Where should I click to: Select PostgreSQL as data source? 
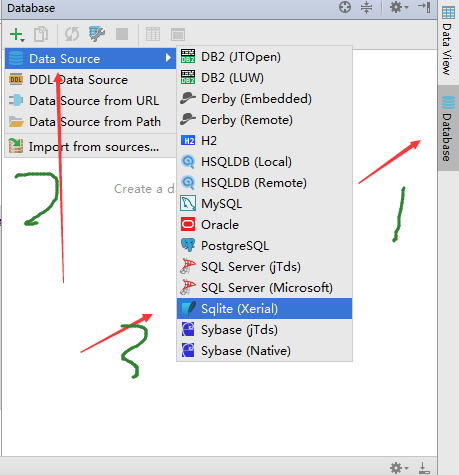click(264, 246)
